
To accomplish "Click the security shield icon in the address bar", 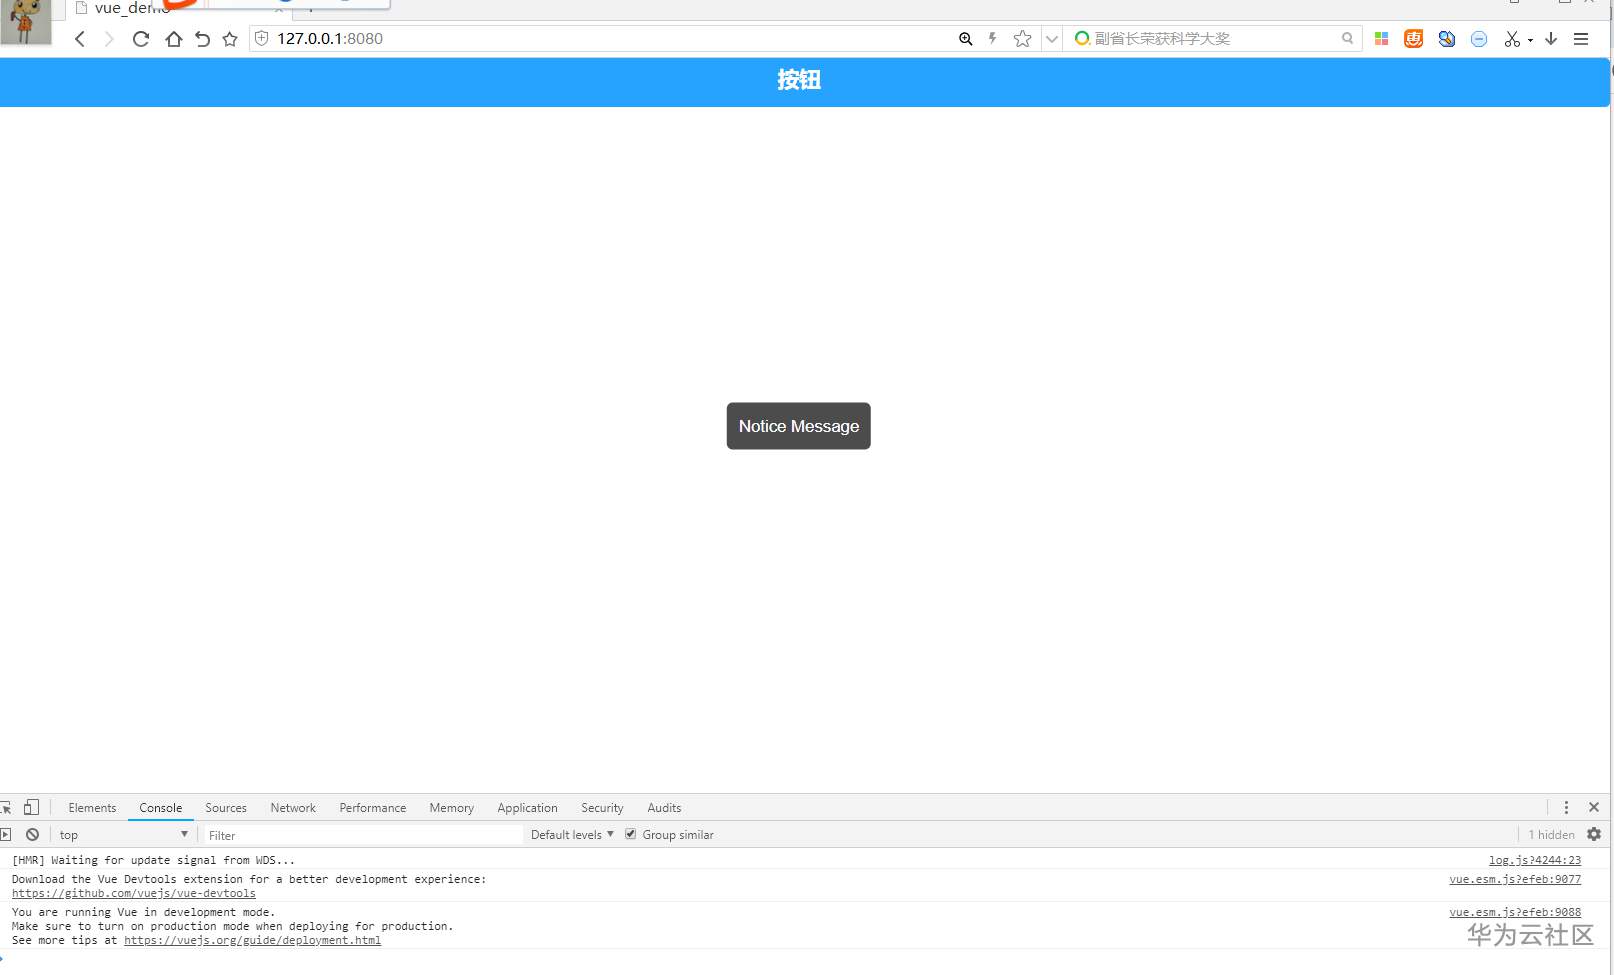I will (x=262, y=38).
